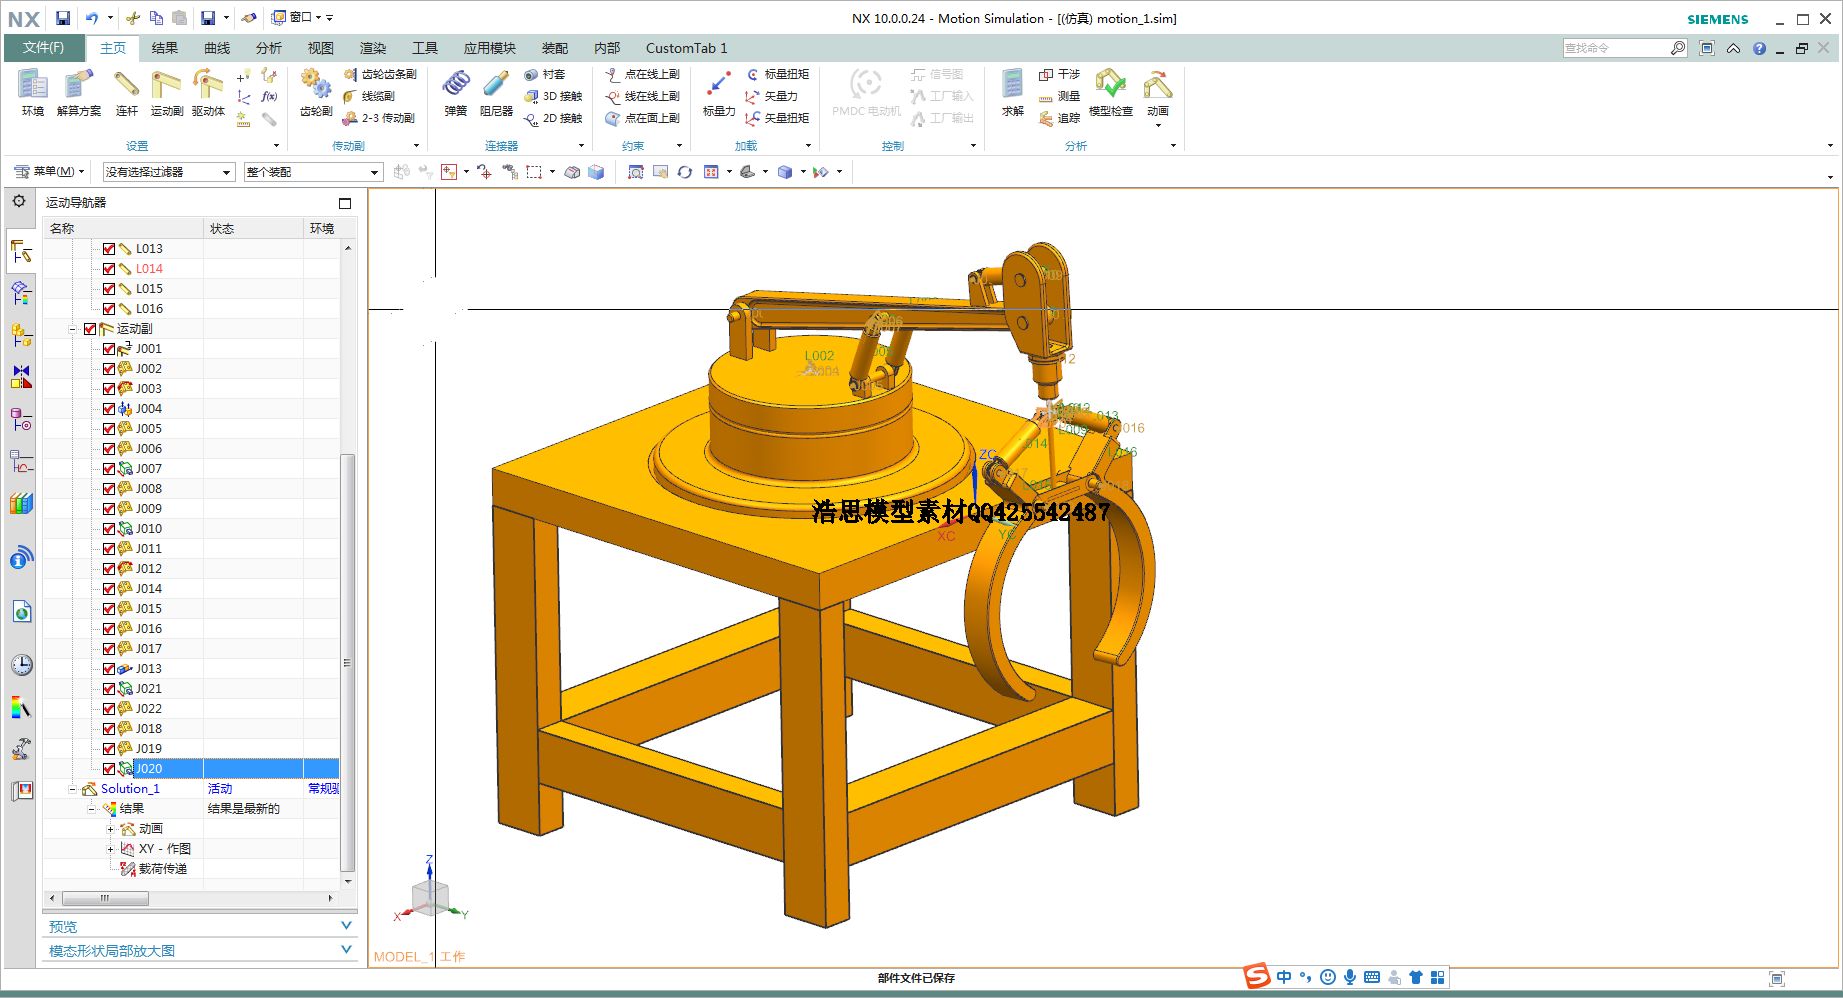Collapse the Solution_1 tree node
Screen dimensions: 1843x998
(x=72, y=788)
